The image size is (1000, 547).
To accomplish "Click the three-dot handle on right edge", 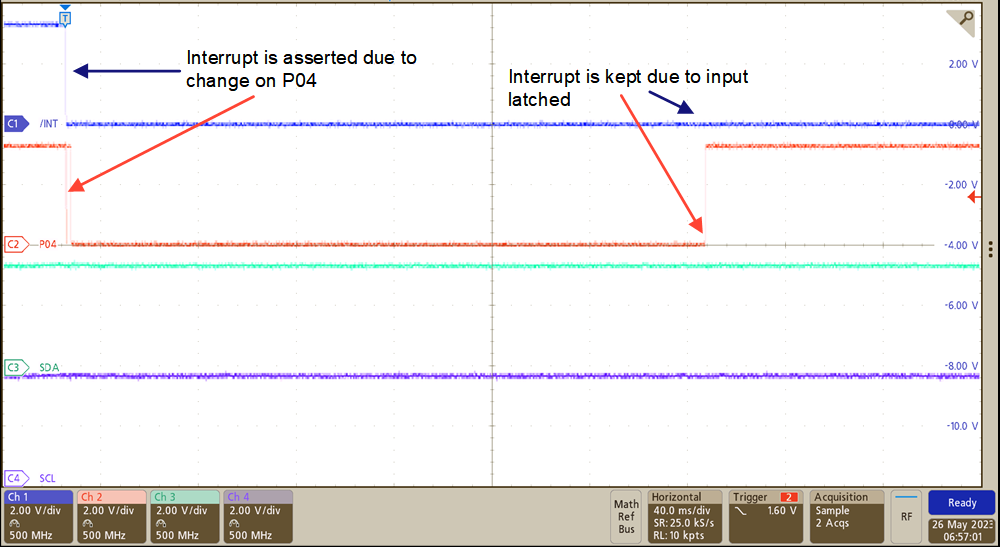I will 989,248.
